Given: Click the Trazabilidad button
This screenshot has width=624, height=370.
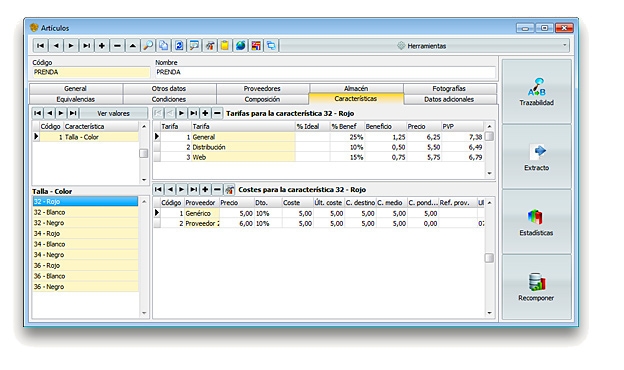Looking at the screenshot, I should 536,92.
